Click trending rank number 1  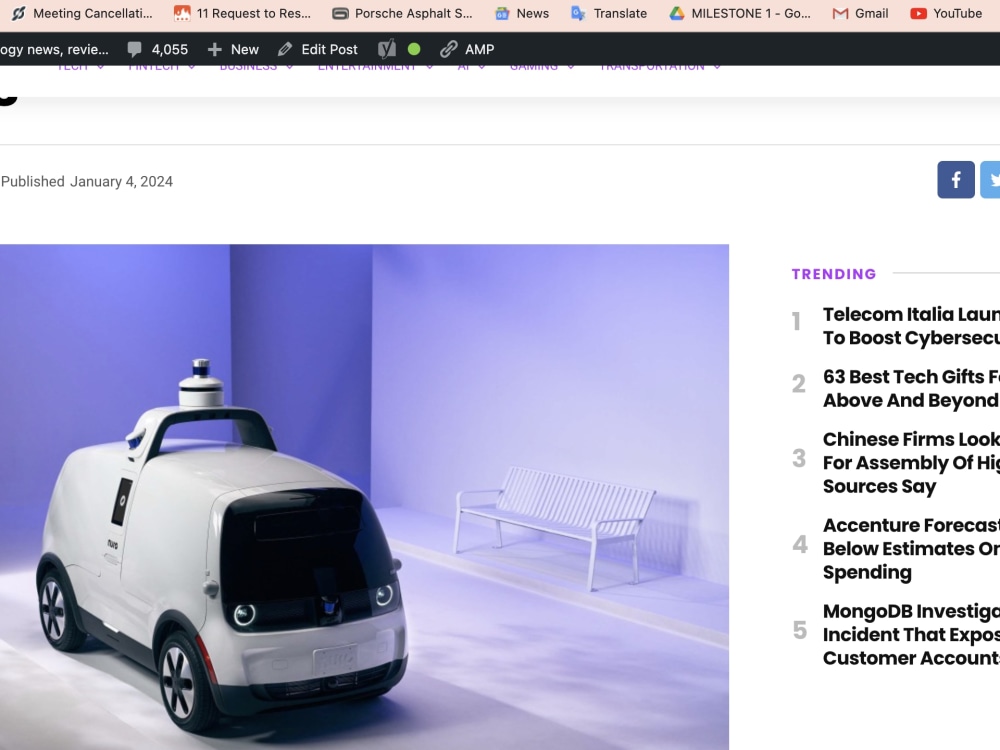[x=797, y=321]
